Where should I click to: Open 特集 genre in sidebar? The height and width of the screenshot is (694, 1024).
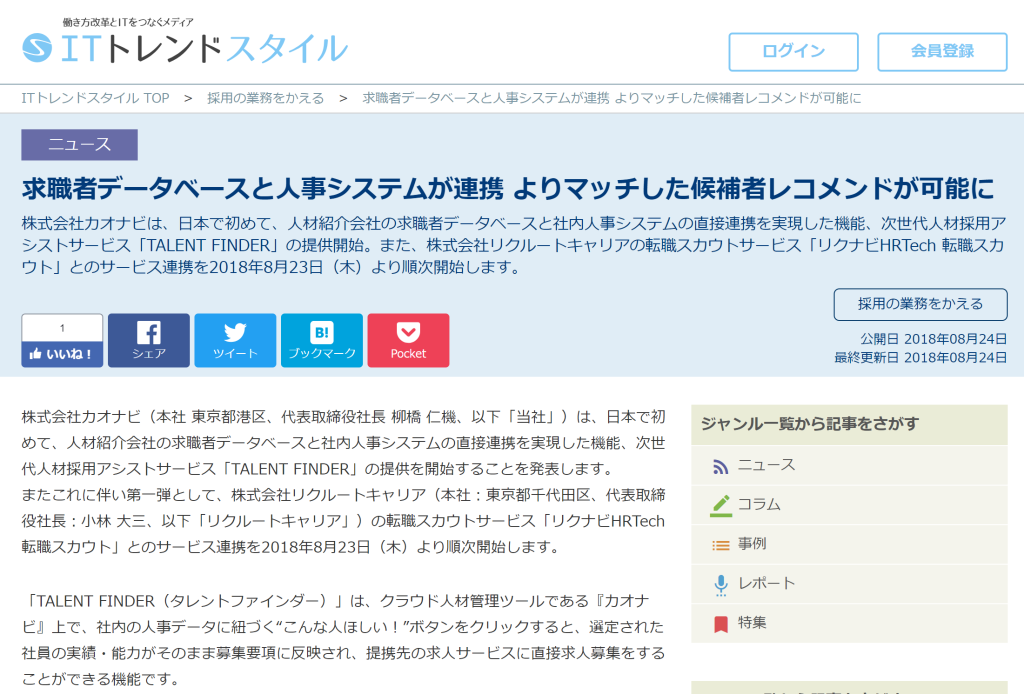(x=849, y=623)
